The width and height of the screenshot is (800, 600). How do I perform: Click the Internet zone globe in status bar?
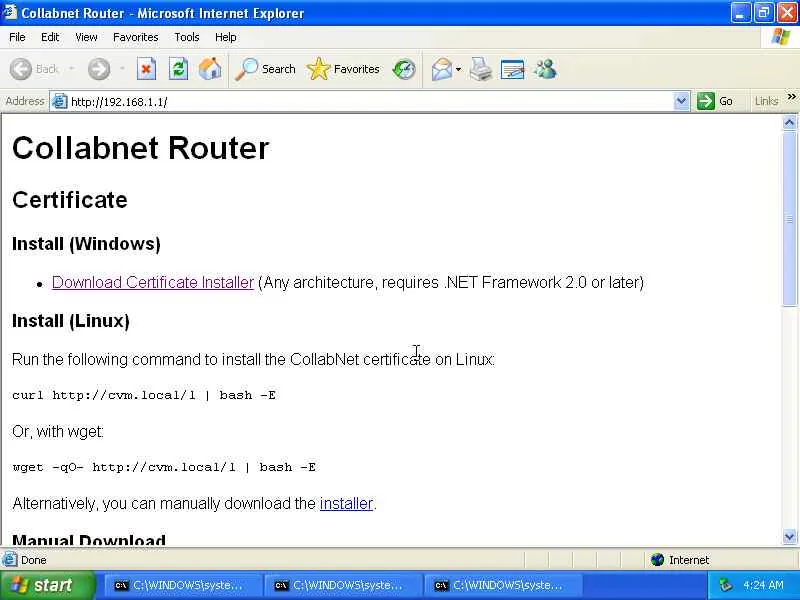[657, 560]
